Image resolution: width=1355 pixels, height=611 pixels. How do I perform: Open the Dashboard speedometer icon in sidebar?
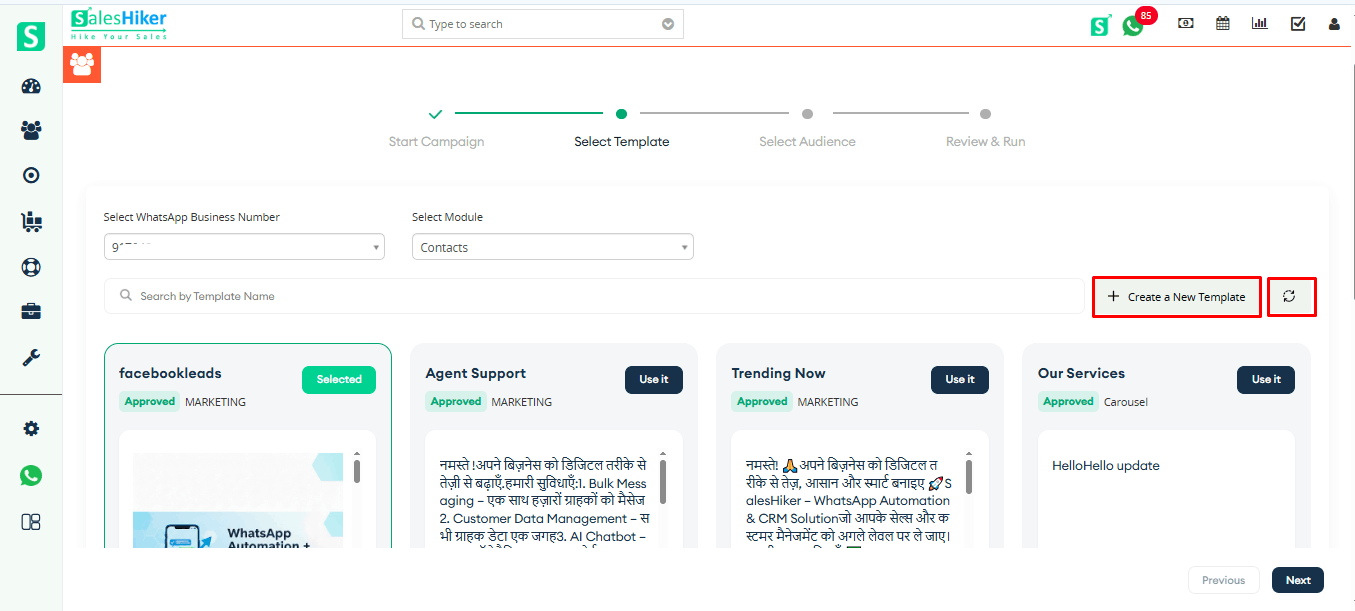pyautogui.click(x=30, y=85)
